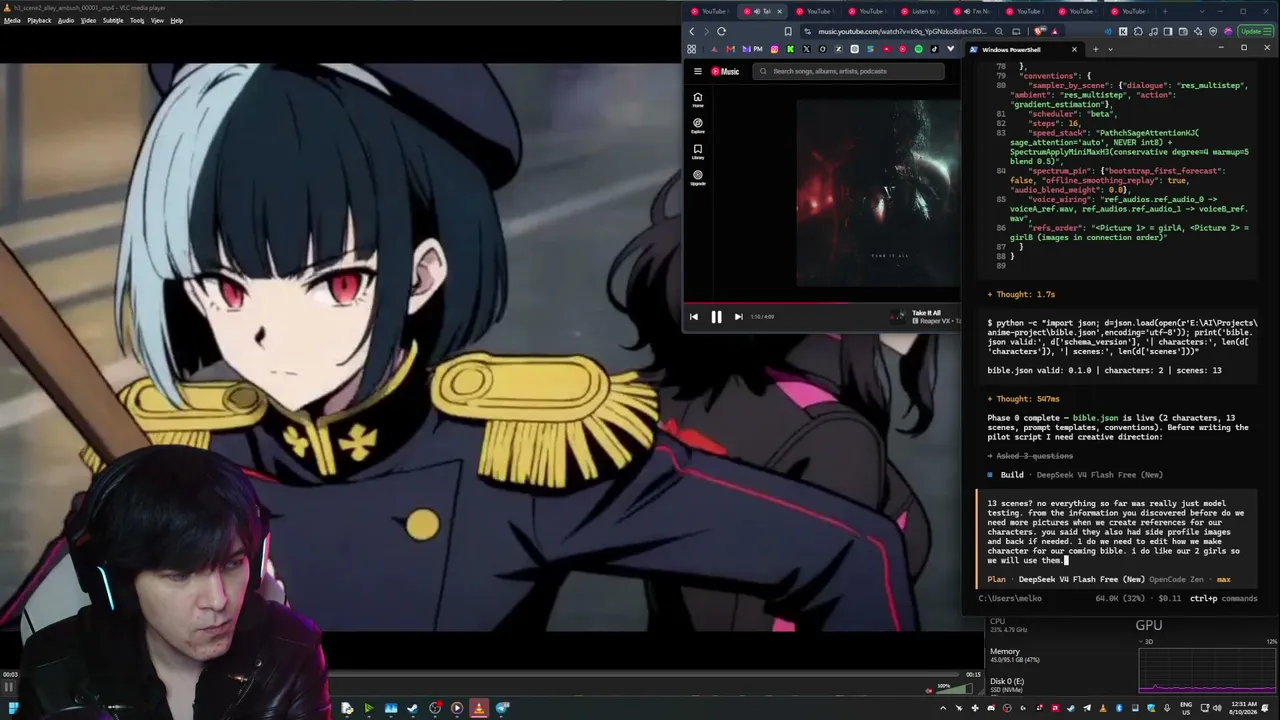Image resolution: width=1280 pixels, height=720 pixels.
Task: Open the TikTok bookmark
Action: pyautogui.click(x=934, y=49)
